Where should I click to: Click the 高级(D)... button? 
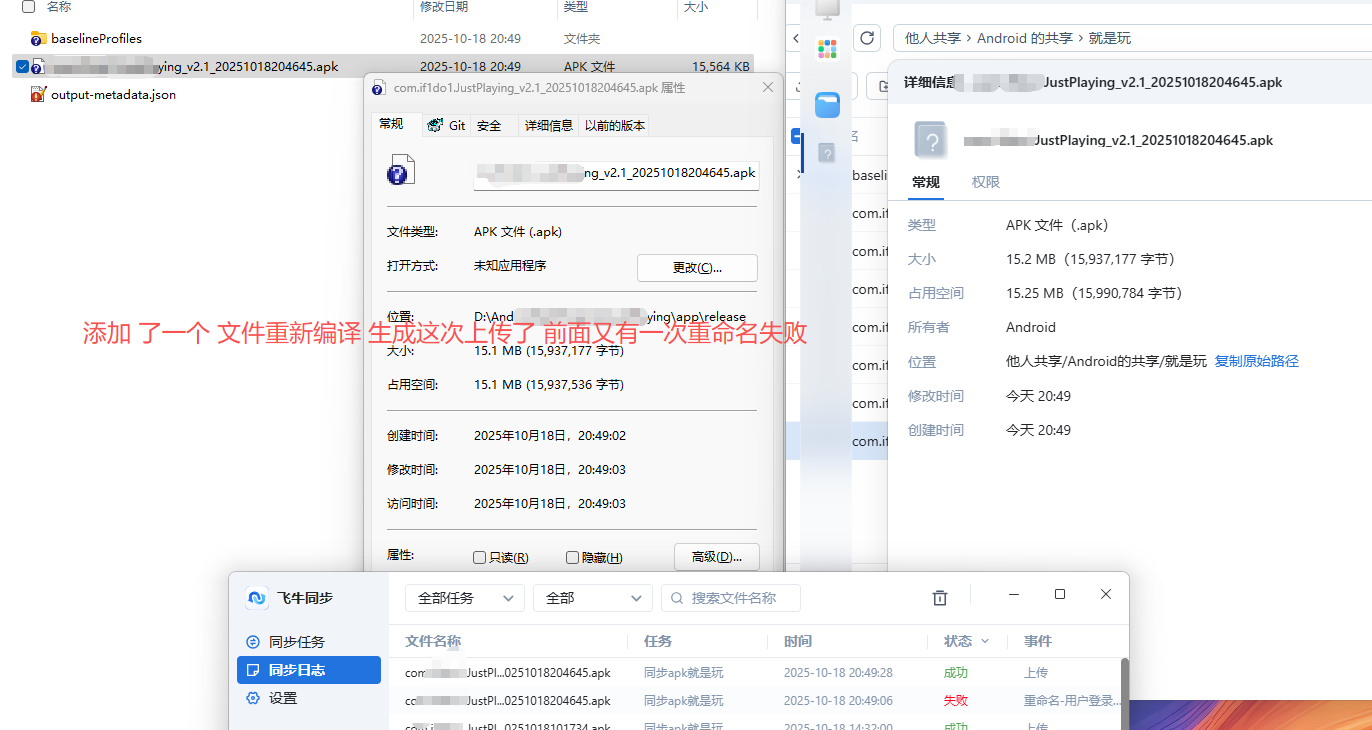[717, 557]
